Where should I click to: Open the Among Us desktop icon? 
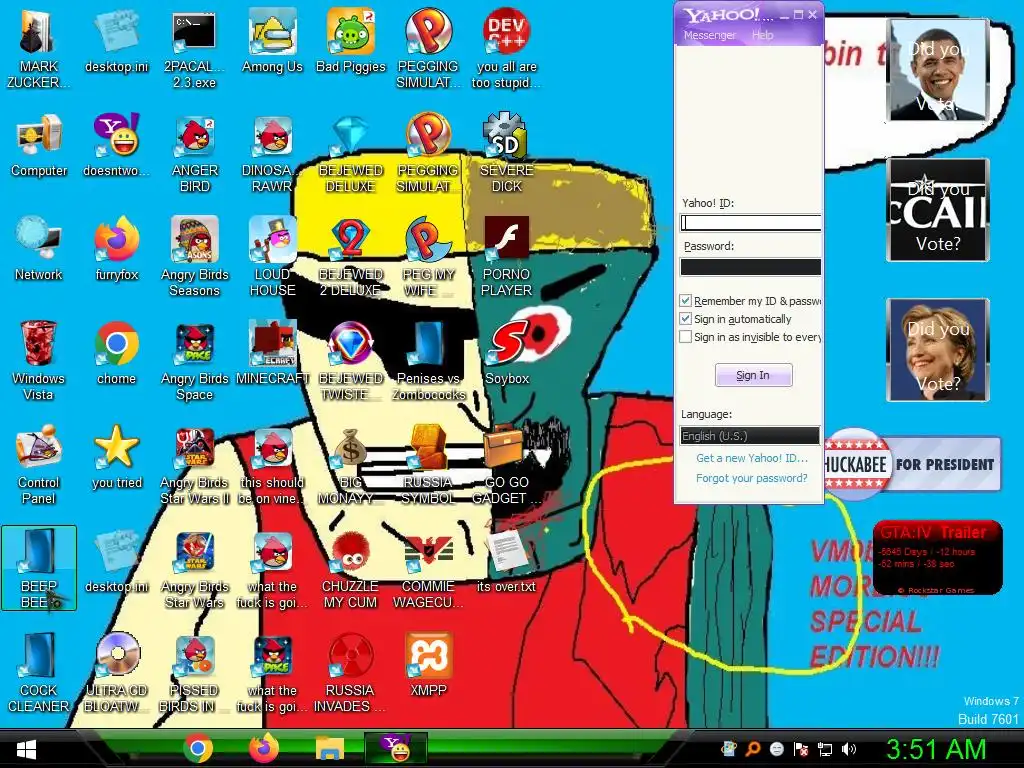tap(272, 40)
